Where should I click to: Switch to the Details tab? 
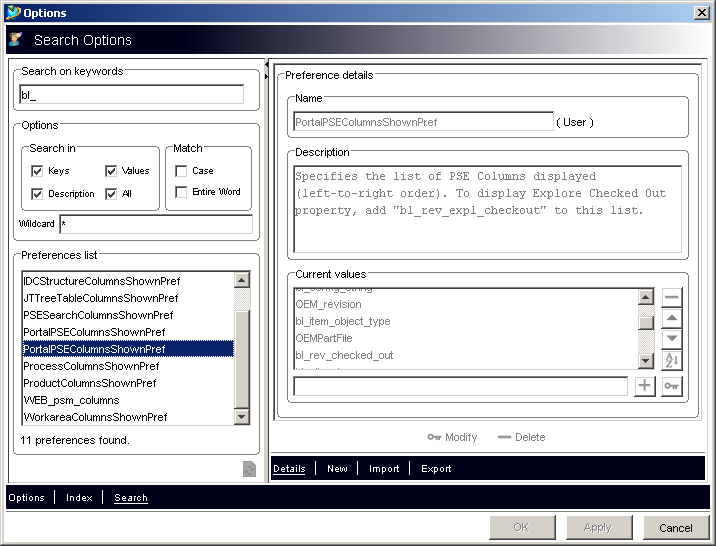click(289, 468)
